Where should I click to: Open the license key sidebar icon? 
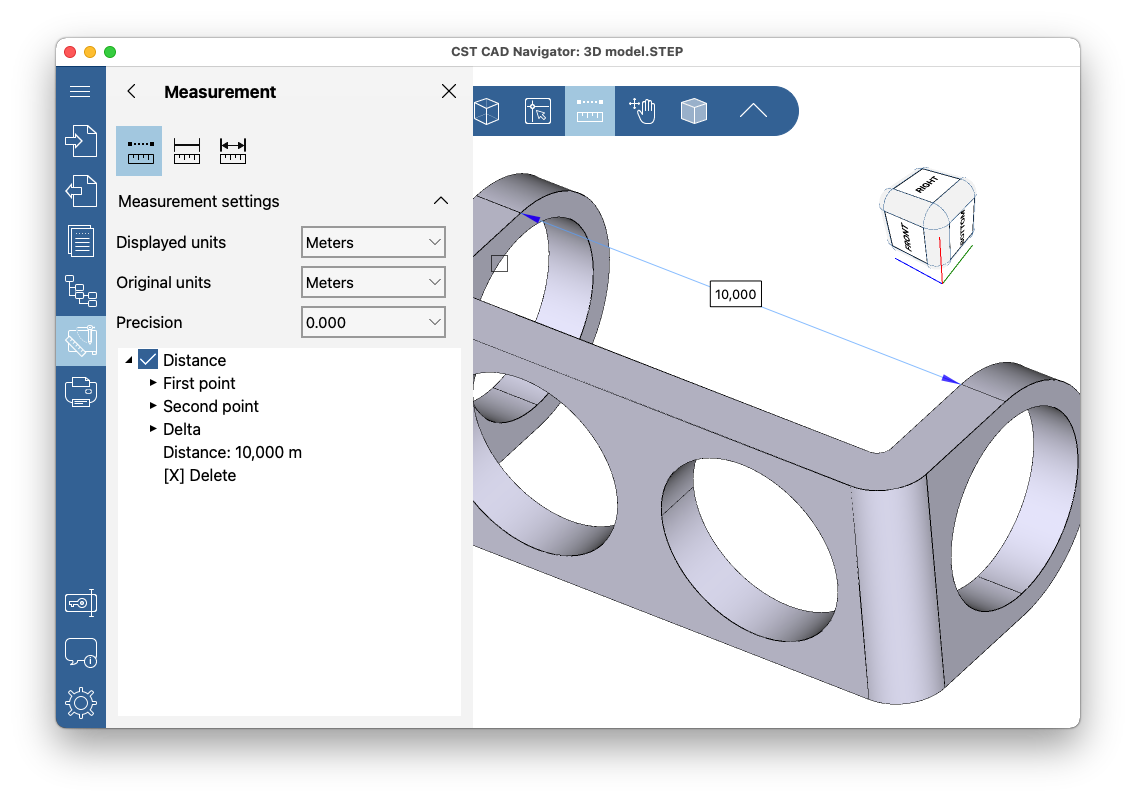(81, 602)
